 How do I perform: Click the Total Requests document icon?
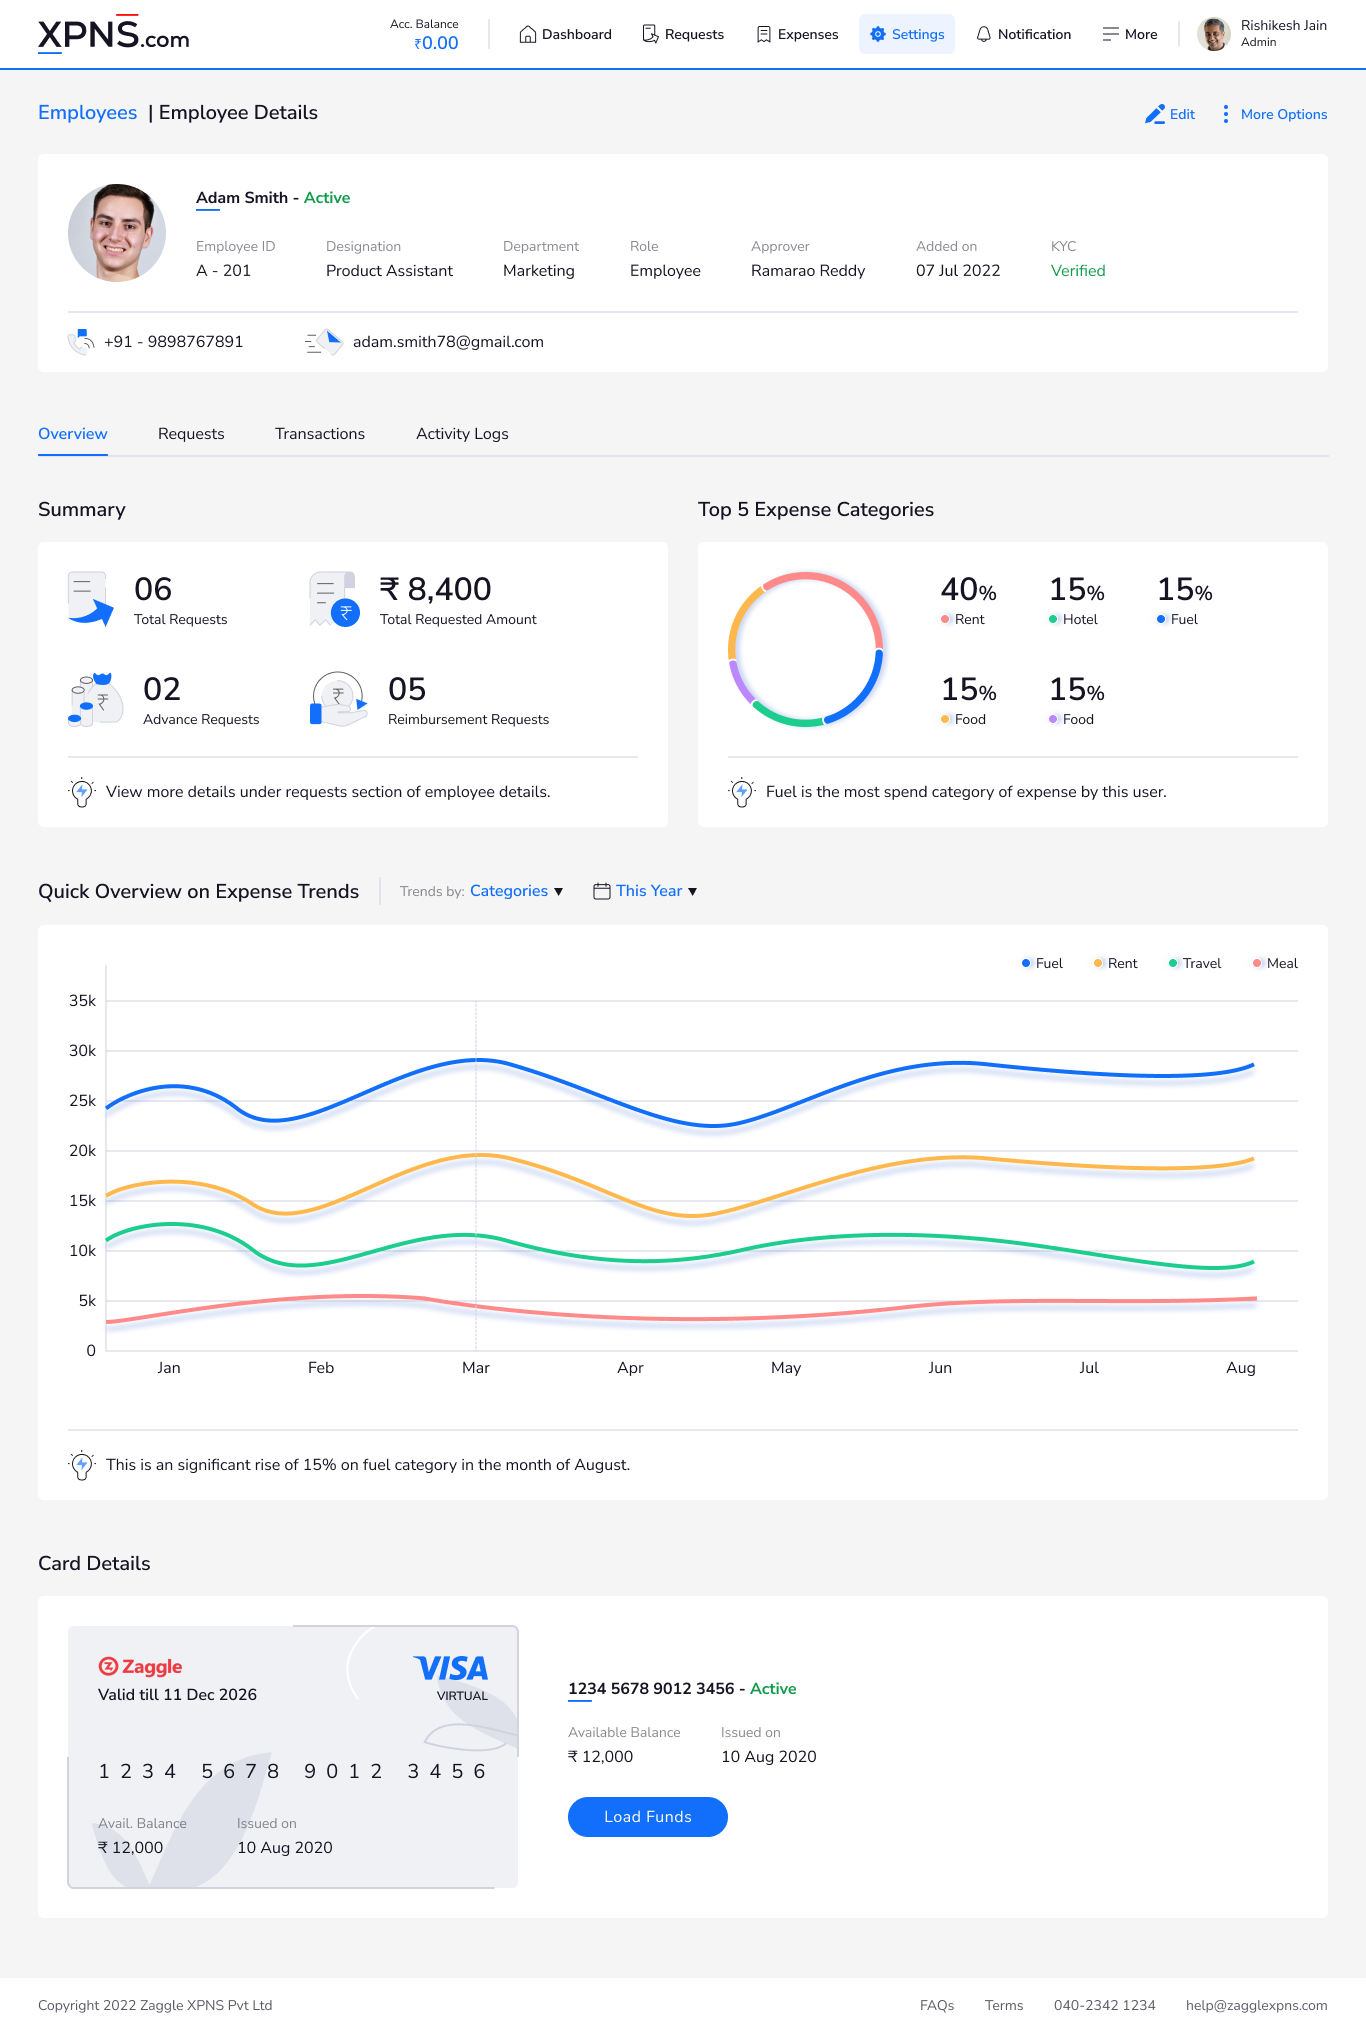[90, 598]
